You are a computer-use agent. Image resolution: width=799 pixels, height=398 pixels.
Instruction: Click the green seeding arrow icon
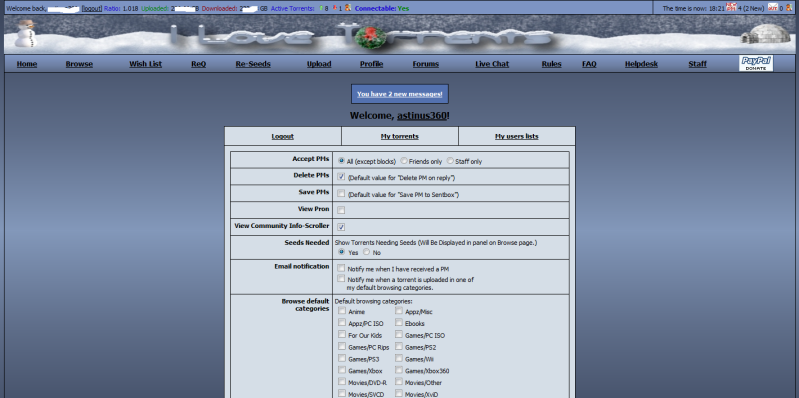tap(321, 8)
